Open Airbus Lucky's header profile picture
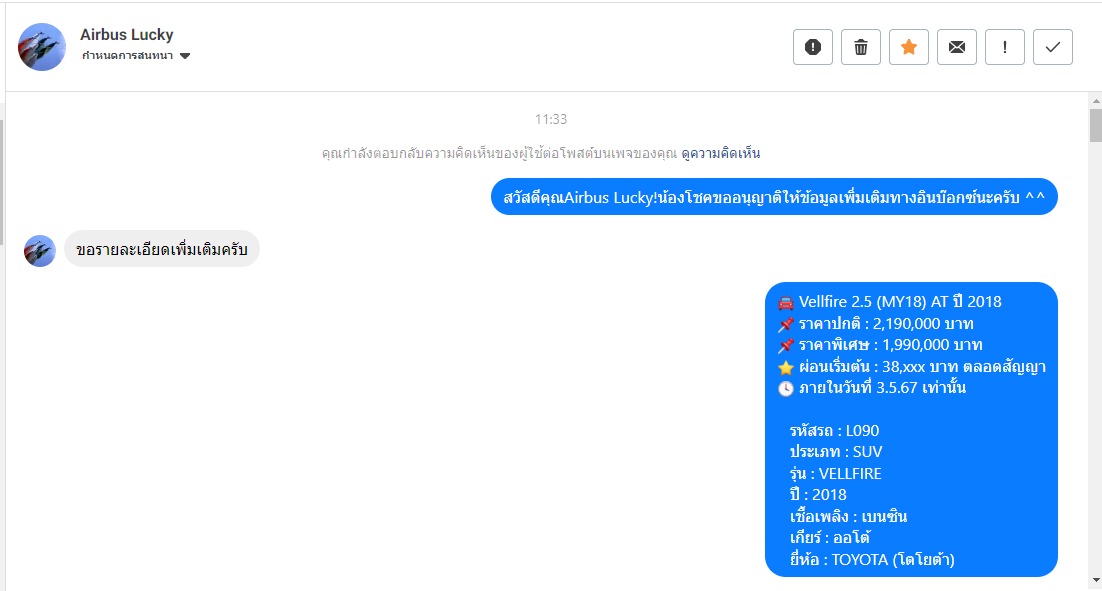The width and height of the screenshot is (1102, 591). coord(41,47)
